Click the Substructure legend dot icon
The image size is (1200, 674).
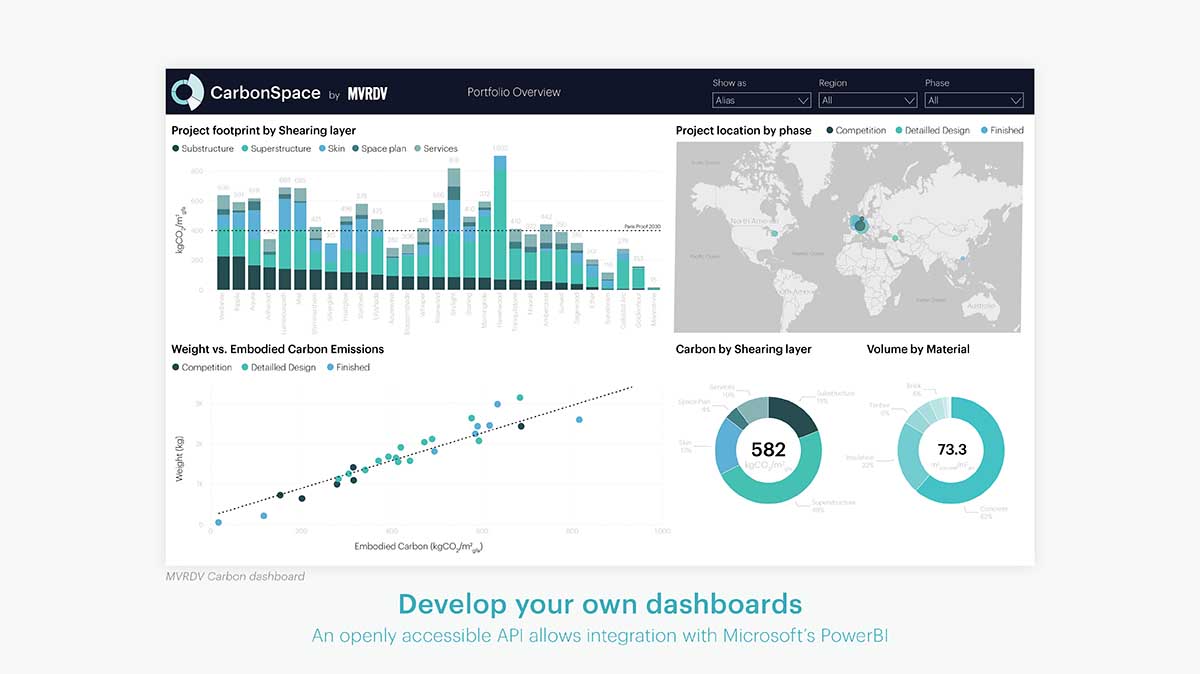[x=175, y=148]
